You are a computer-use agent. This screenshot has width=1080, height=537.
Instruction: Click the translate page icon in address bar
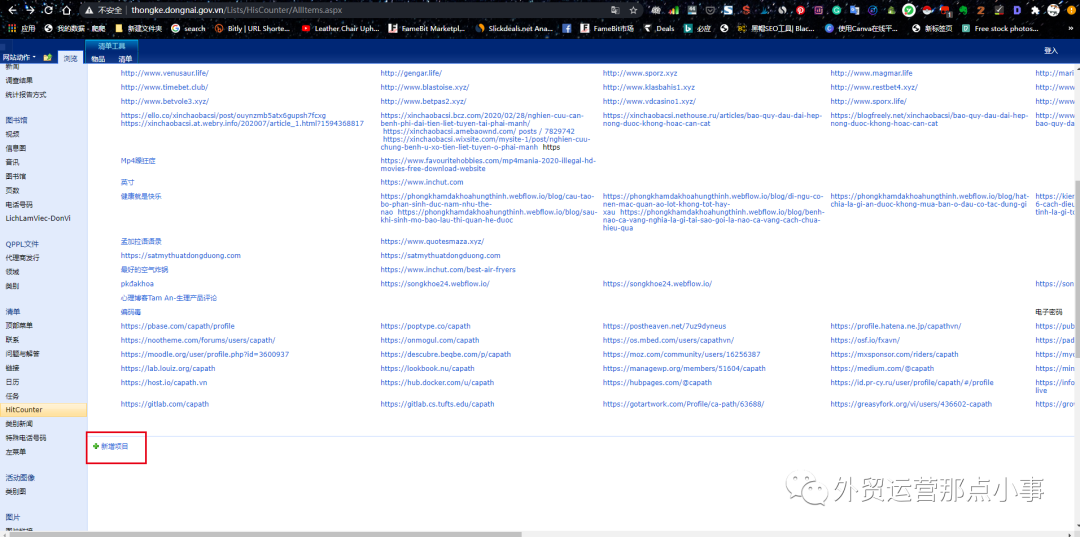point(615,10)
